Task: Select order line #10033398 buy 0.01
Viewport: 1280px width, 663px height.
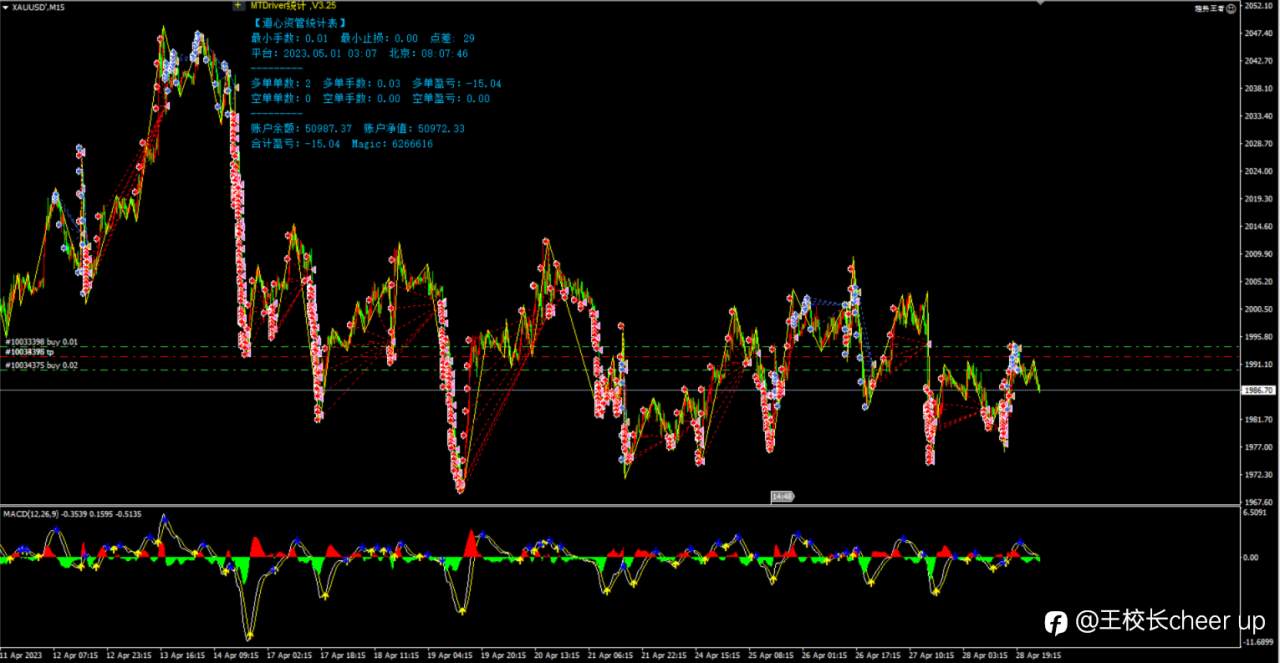Action: 41,343
